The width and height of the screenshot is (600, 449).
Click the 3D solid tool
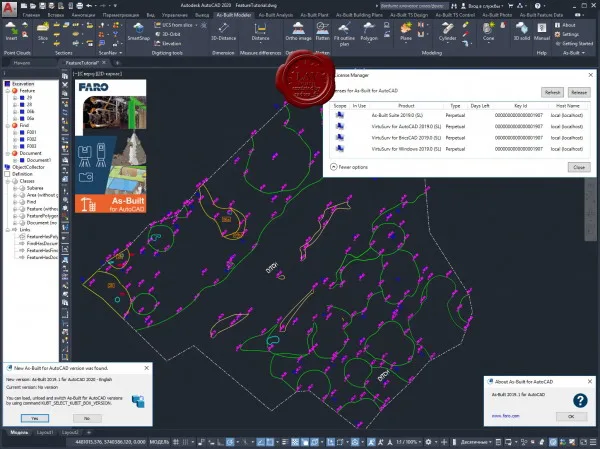(x=522, y=31)
